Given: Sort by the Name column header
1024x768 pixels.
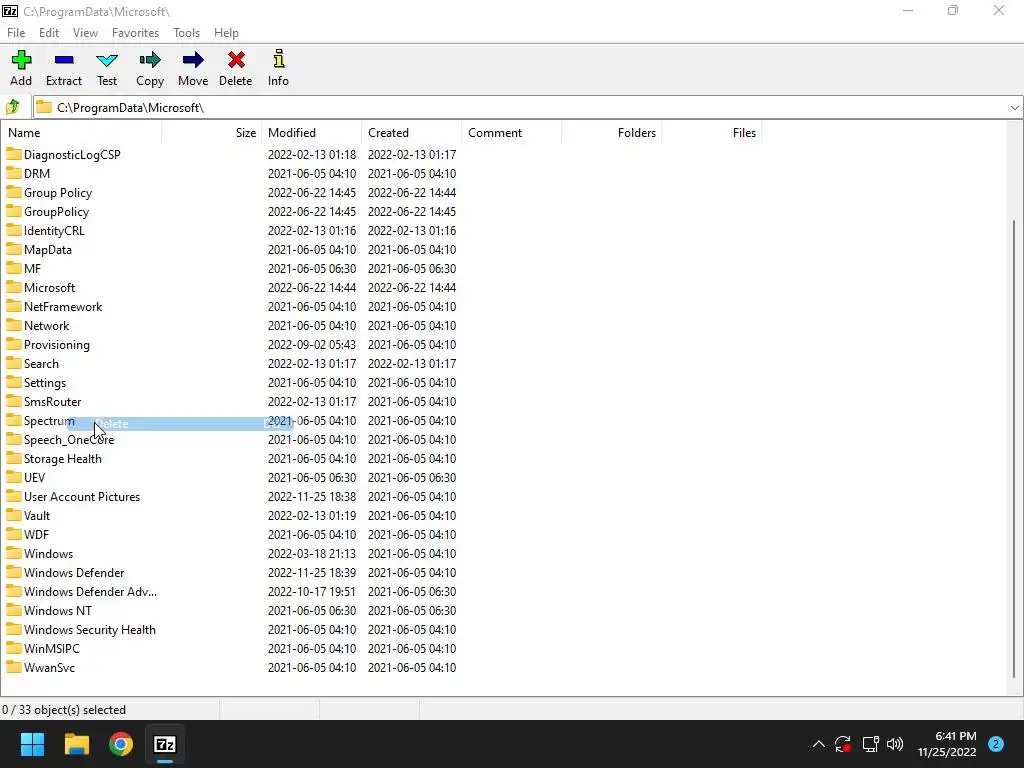Looking at the screenshot, I should pyautogui.click(x=81, y=133).
